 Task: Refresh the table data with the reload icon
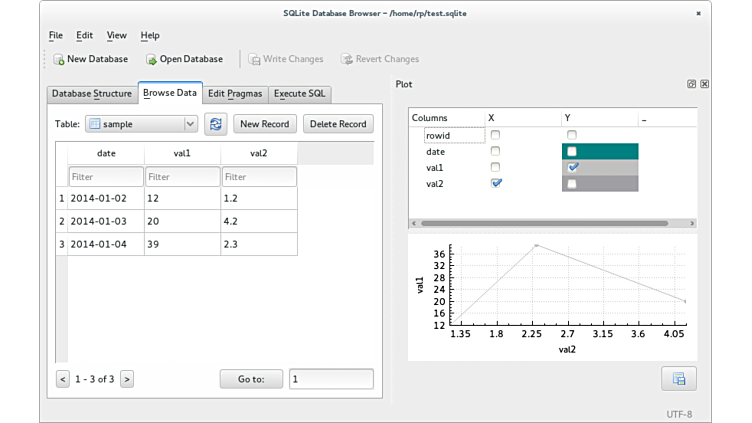click(215, 124)
